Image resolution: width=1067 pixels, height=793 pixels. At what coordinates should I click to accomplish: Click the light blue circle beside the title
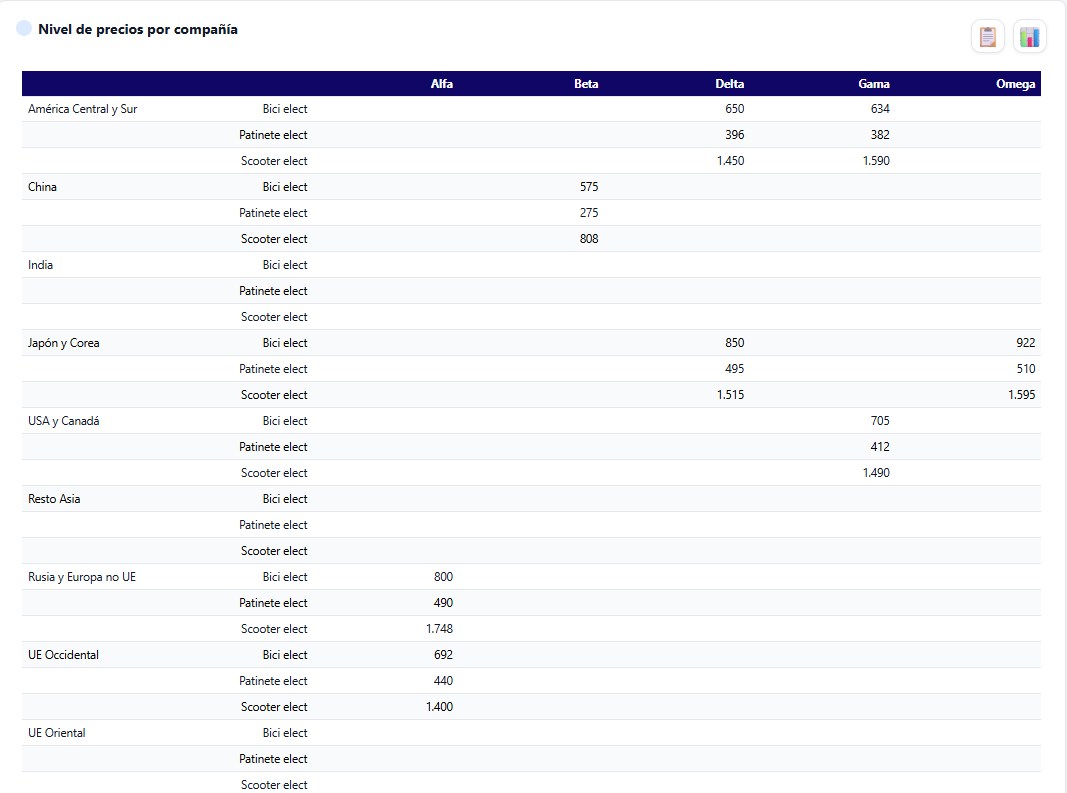click(24, 29)
